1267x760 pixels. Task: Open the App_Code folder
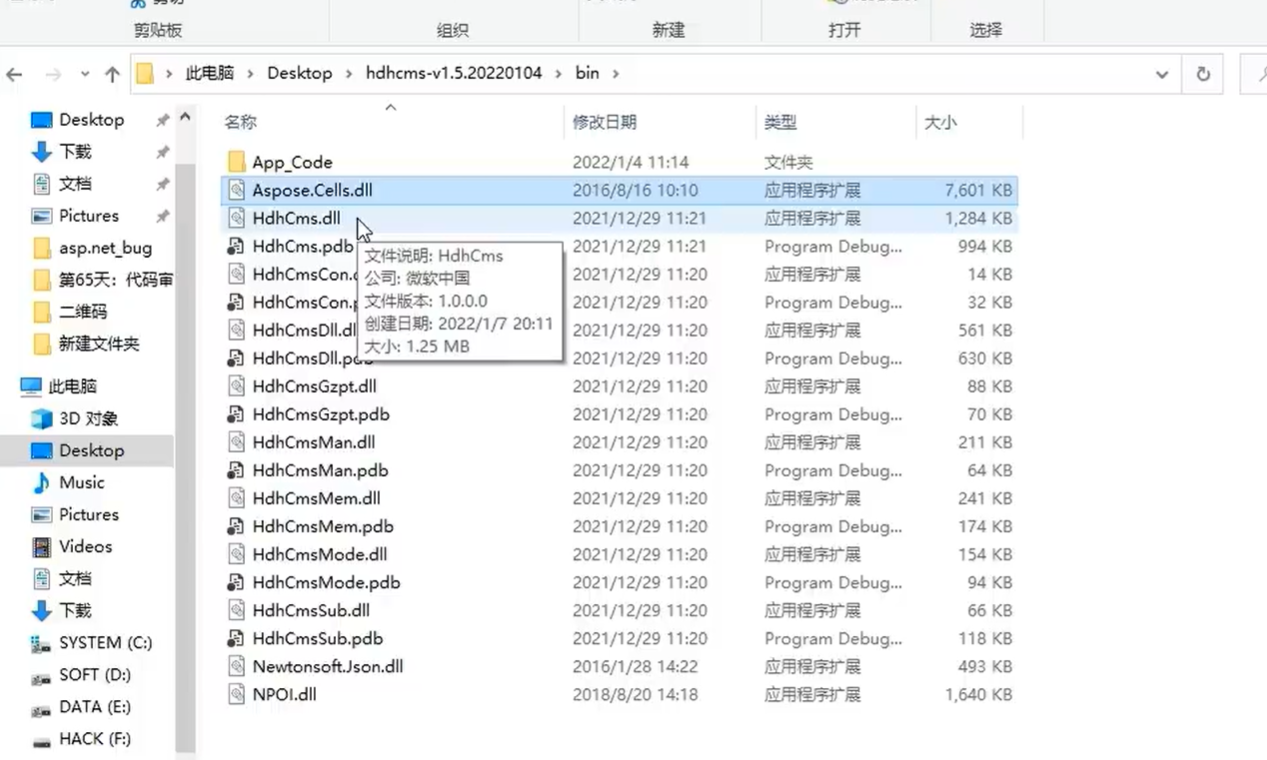(292, 162)
